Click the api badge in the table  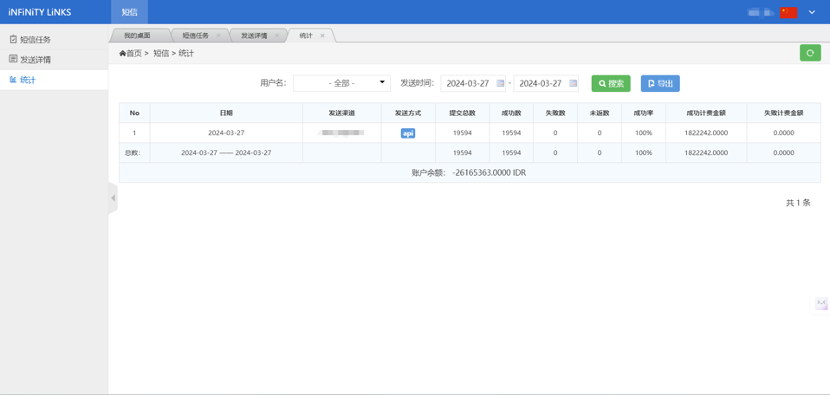(408, 133)
